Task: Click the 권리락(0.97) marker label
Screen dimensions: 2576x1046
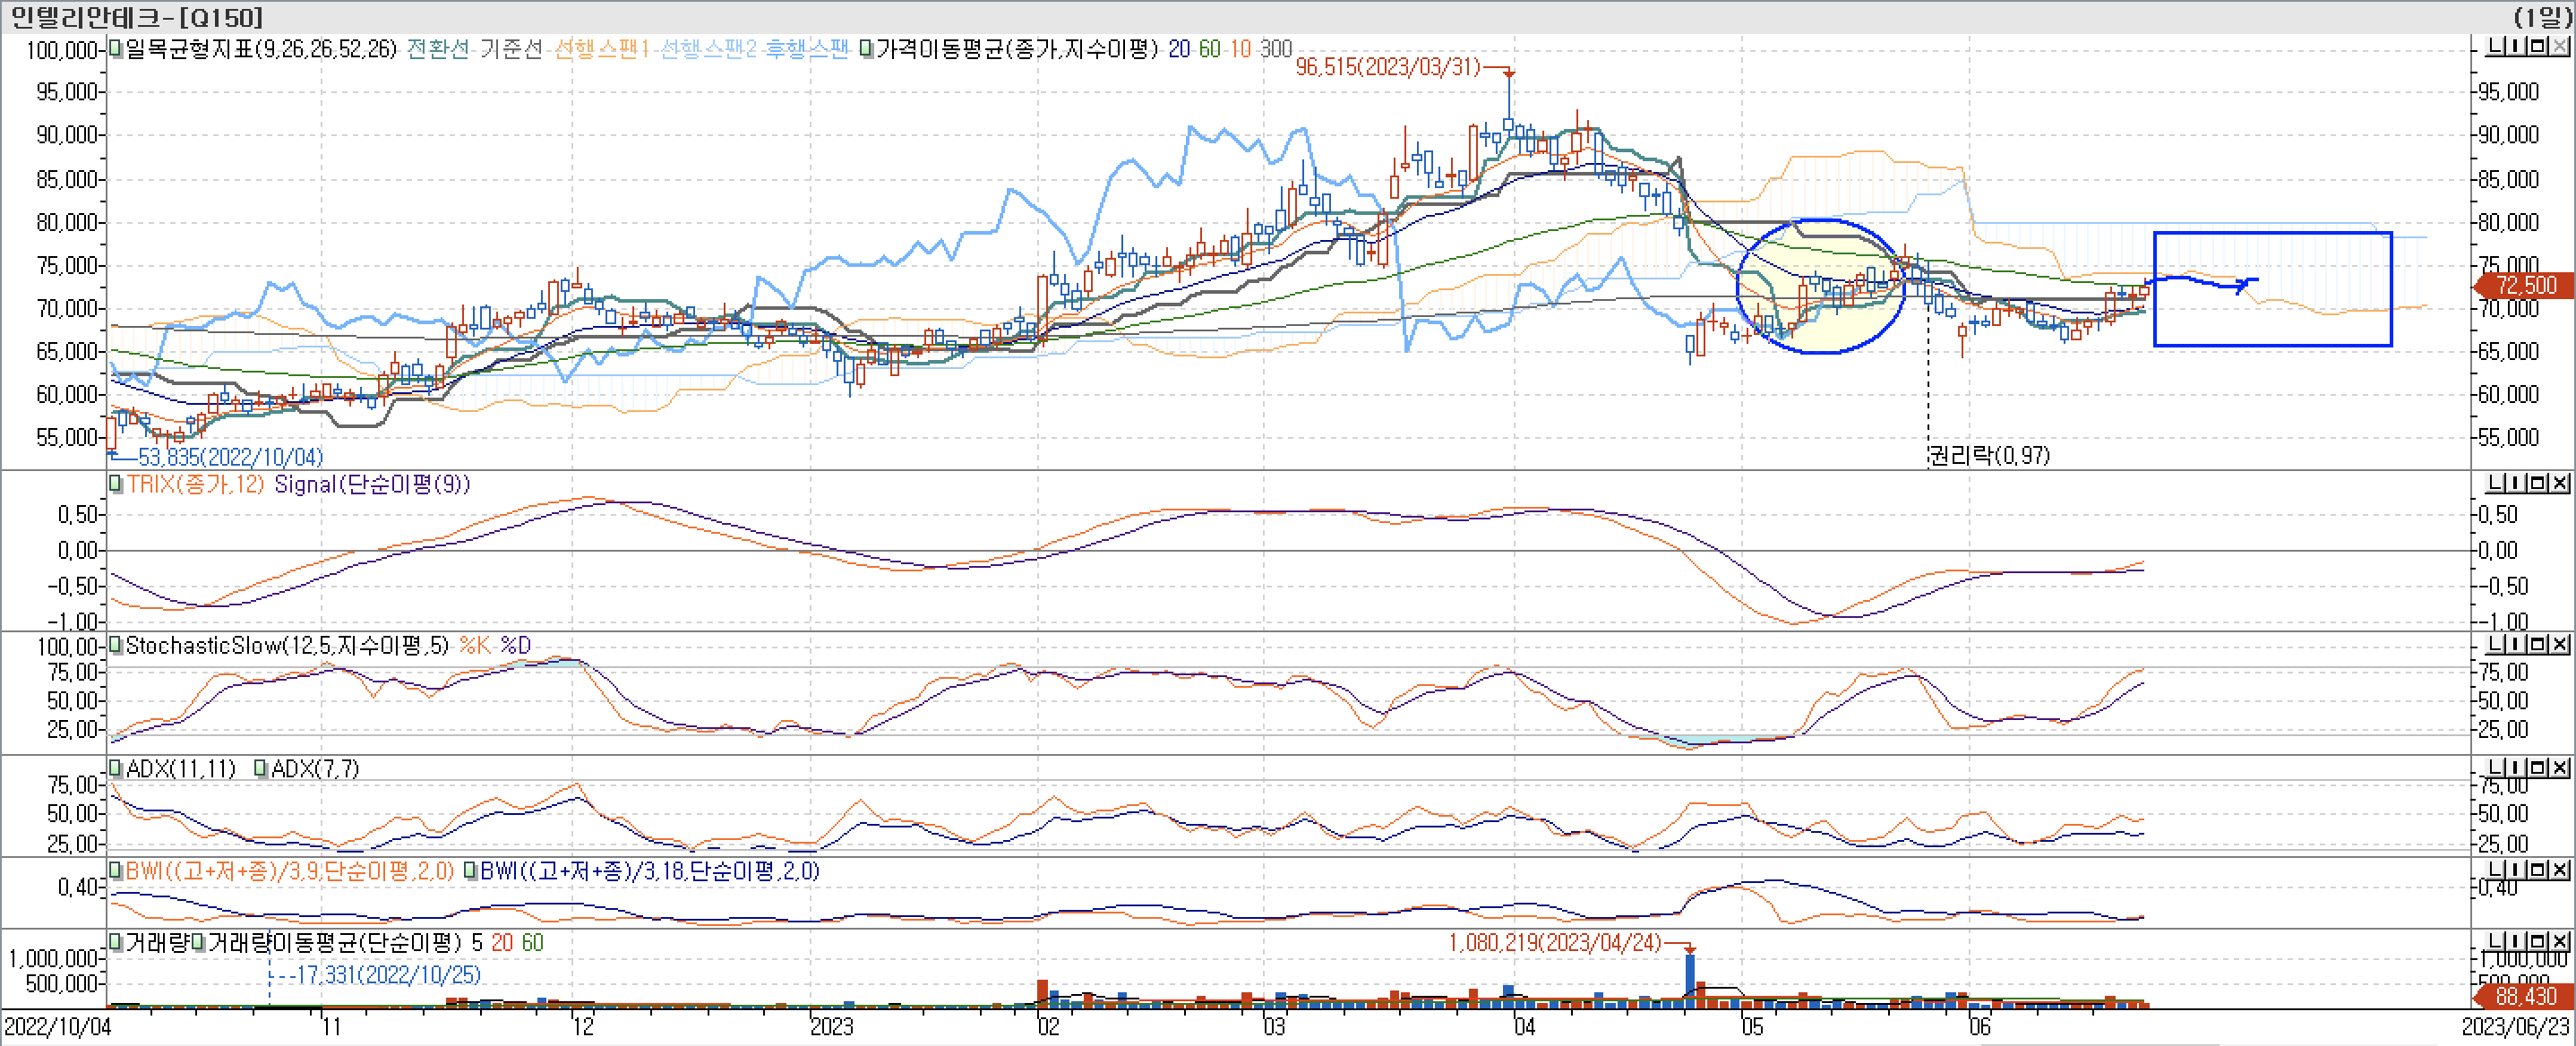Action: [1988, 456]
